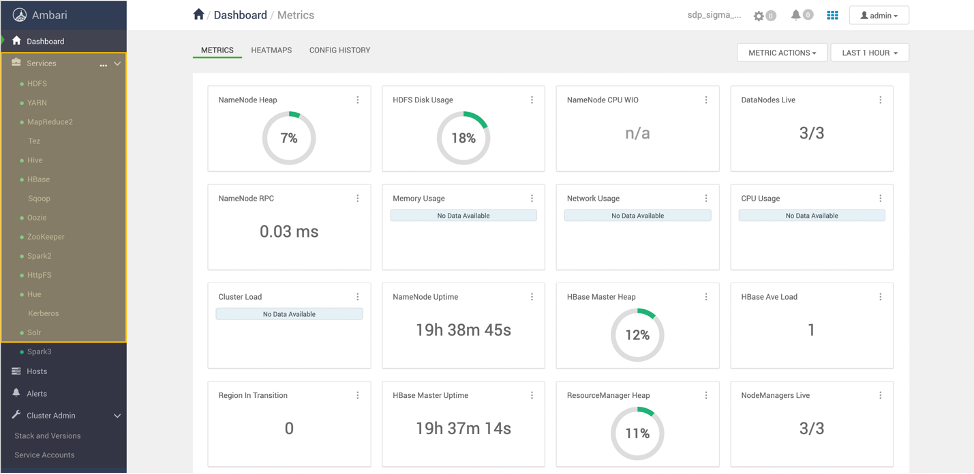This screenshot has width=974, height=474.
Task: Click the HBase Master Heap 12% gauge
Action: tap(637, 335)
